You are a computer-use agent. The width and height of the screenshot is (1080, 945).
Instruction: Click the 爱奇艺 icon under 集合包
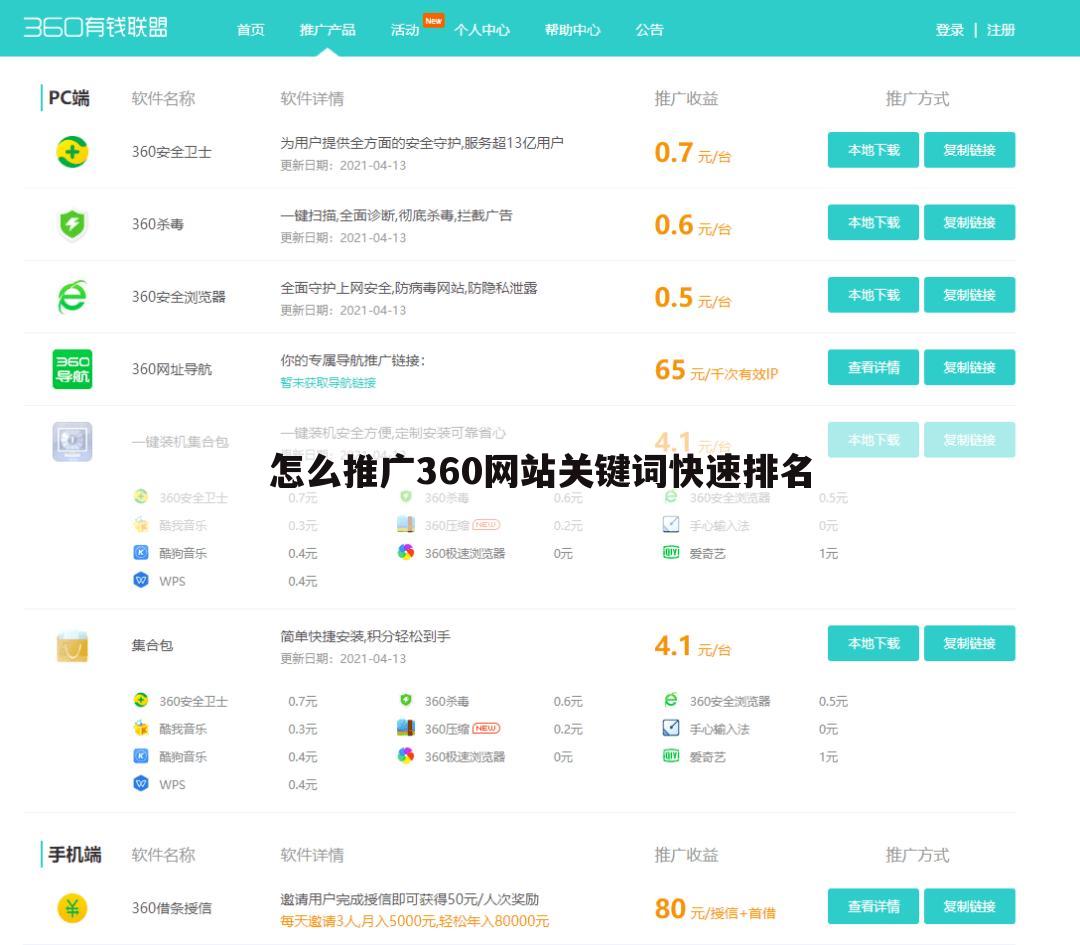pos(671,756)
